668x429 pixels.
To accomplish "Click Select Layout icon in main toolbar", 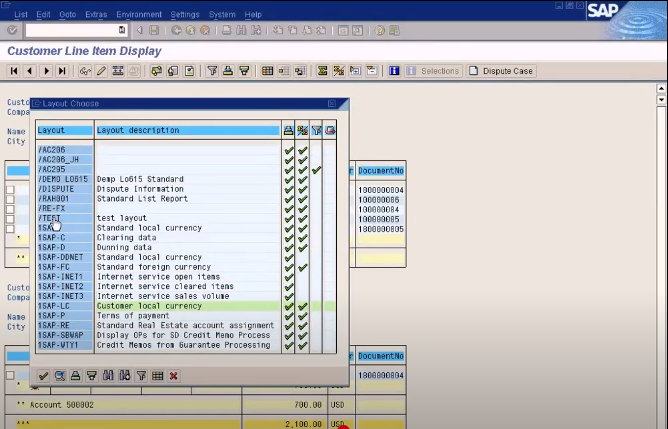I will (284, 71).
